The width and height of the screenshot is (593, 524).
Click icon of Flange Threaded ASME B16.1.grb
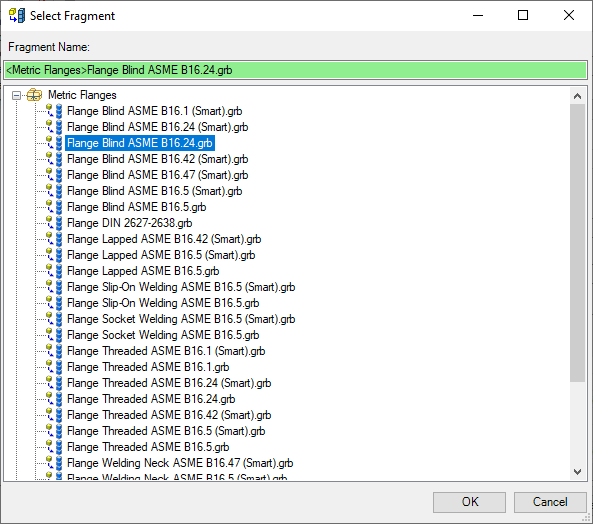[x=54, y=367]
